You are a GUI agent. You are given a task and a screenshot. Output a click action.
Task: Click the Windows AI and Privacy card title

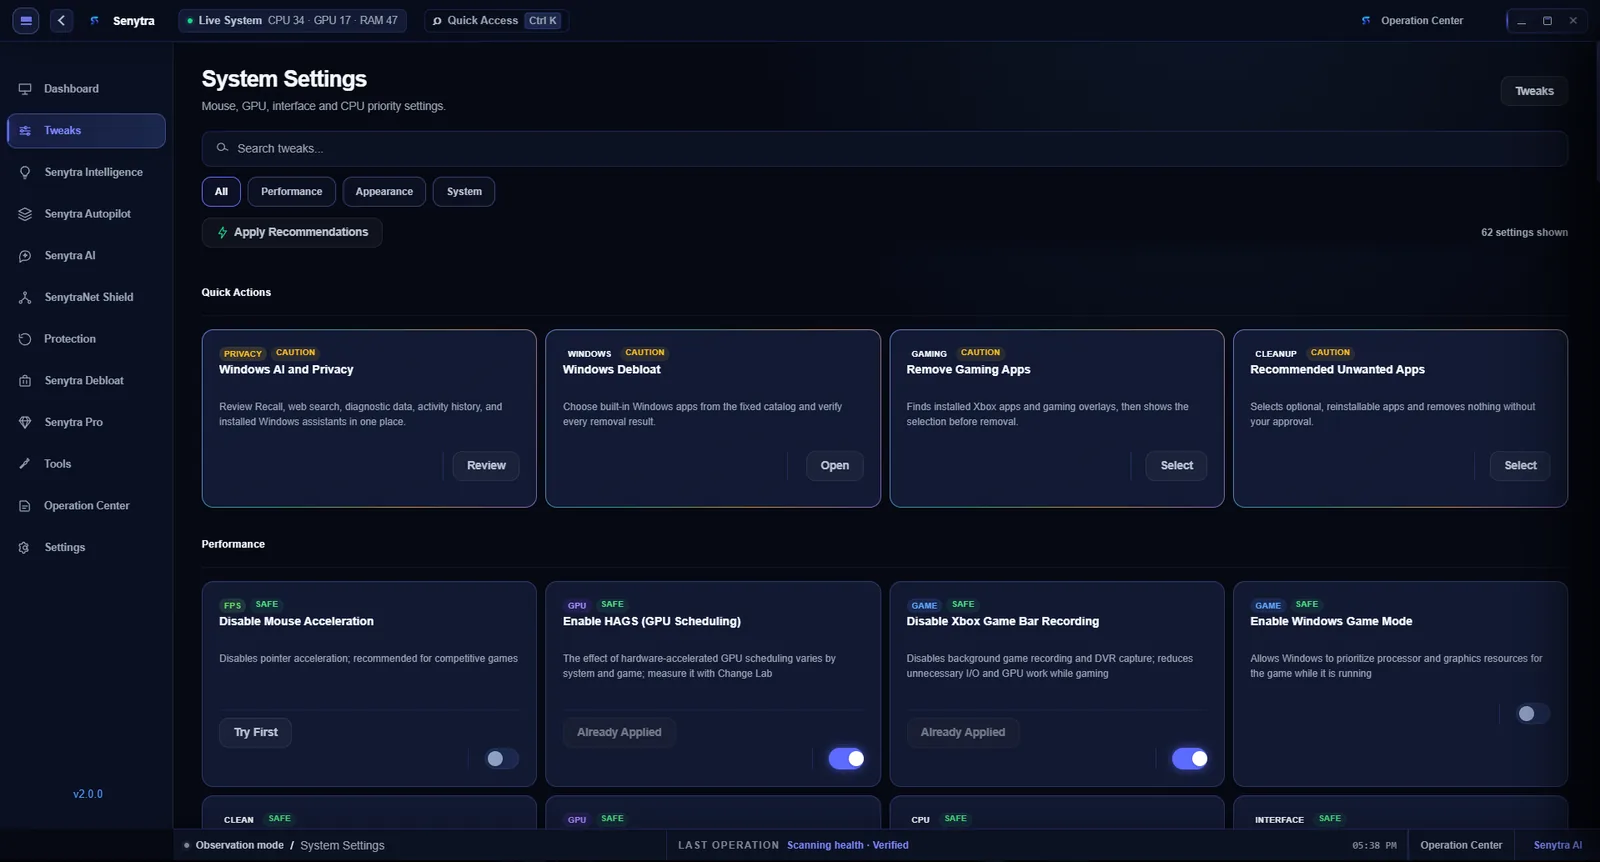pos(286,370)
